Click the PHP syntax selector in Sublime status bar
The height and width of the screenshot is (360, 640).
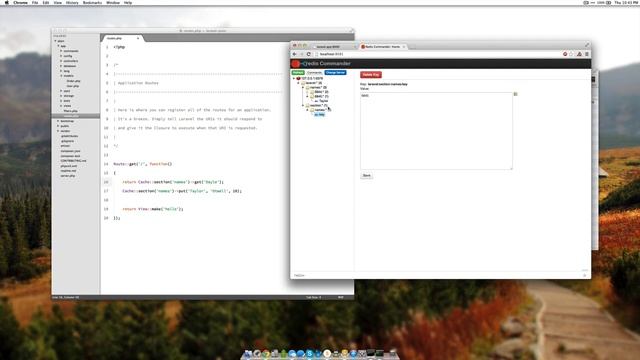pyautogui.click(x=340, y=297)
